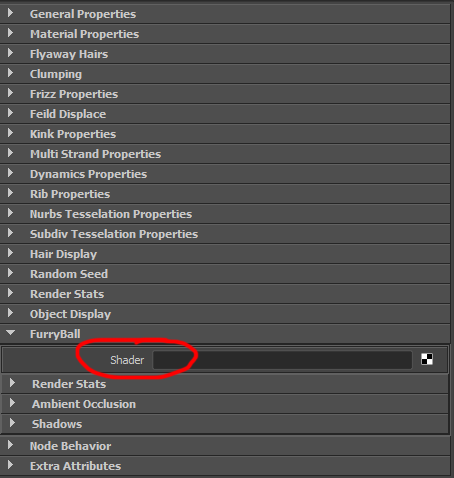
Task: Expand Frizz Properties arrow
Action: click(10, 93)
